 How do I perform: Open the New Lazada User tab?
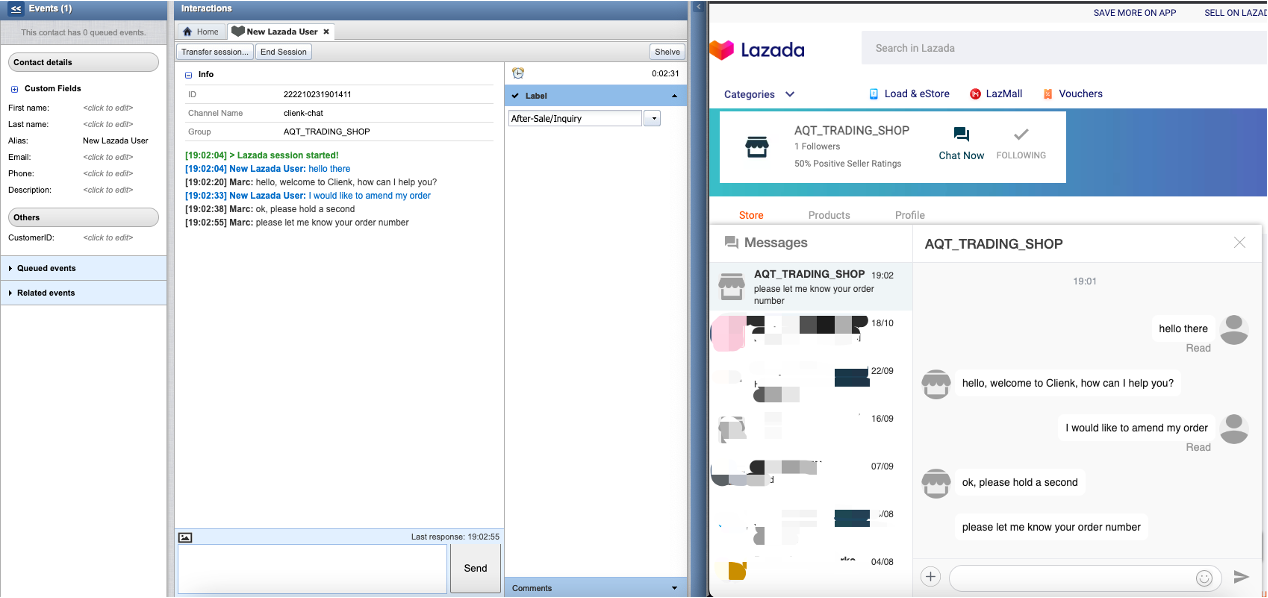click(x=280, y=32)
